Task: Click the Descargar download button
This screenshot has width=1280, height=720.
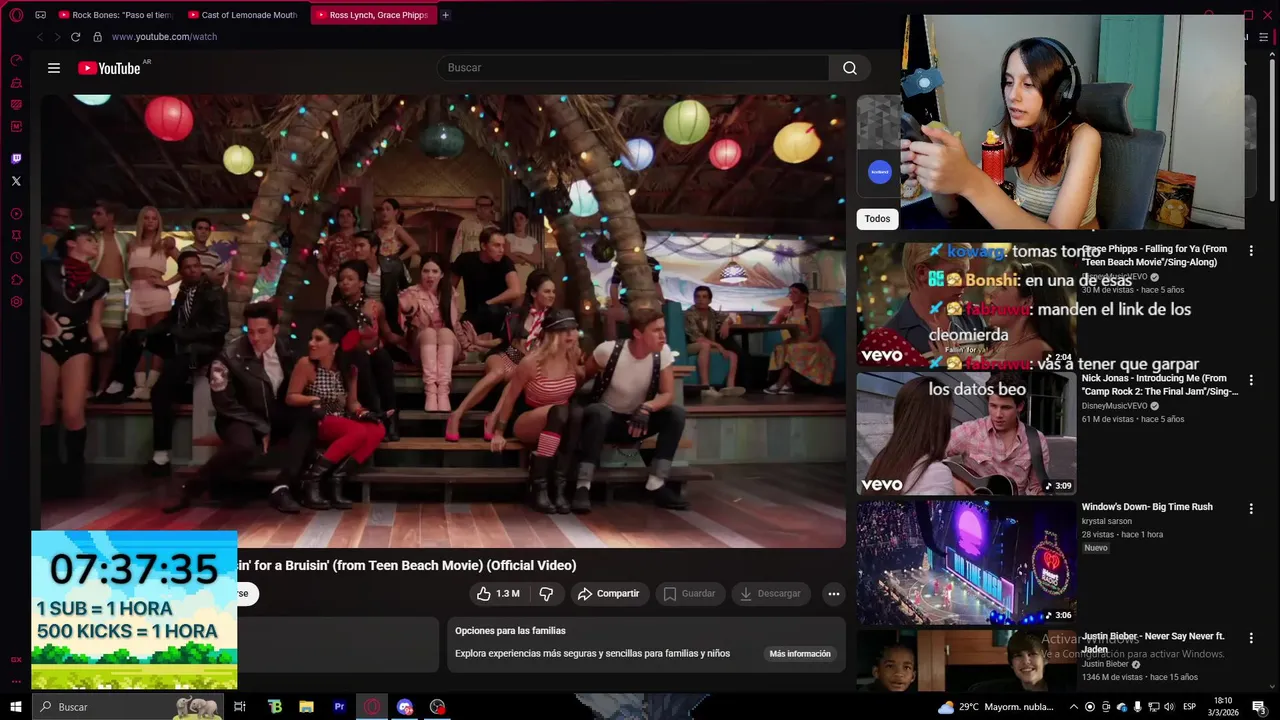Action: click(x=769, y=594)
